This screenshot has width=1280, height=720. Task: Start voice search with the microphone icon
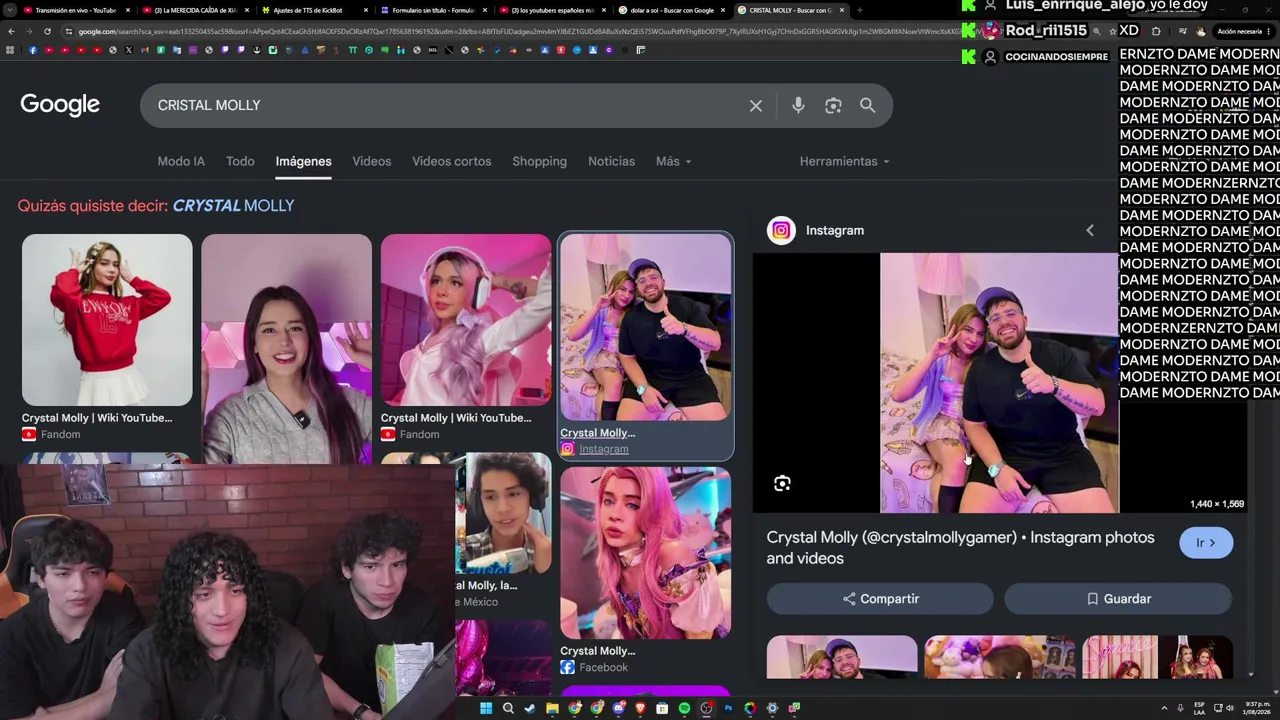click(798, 106)
